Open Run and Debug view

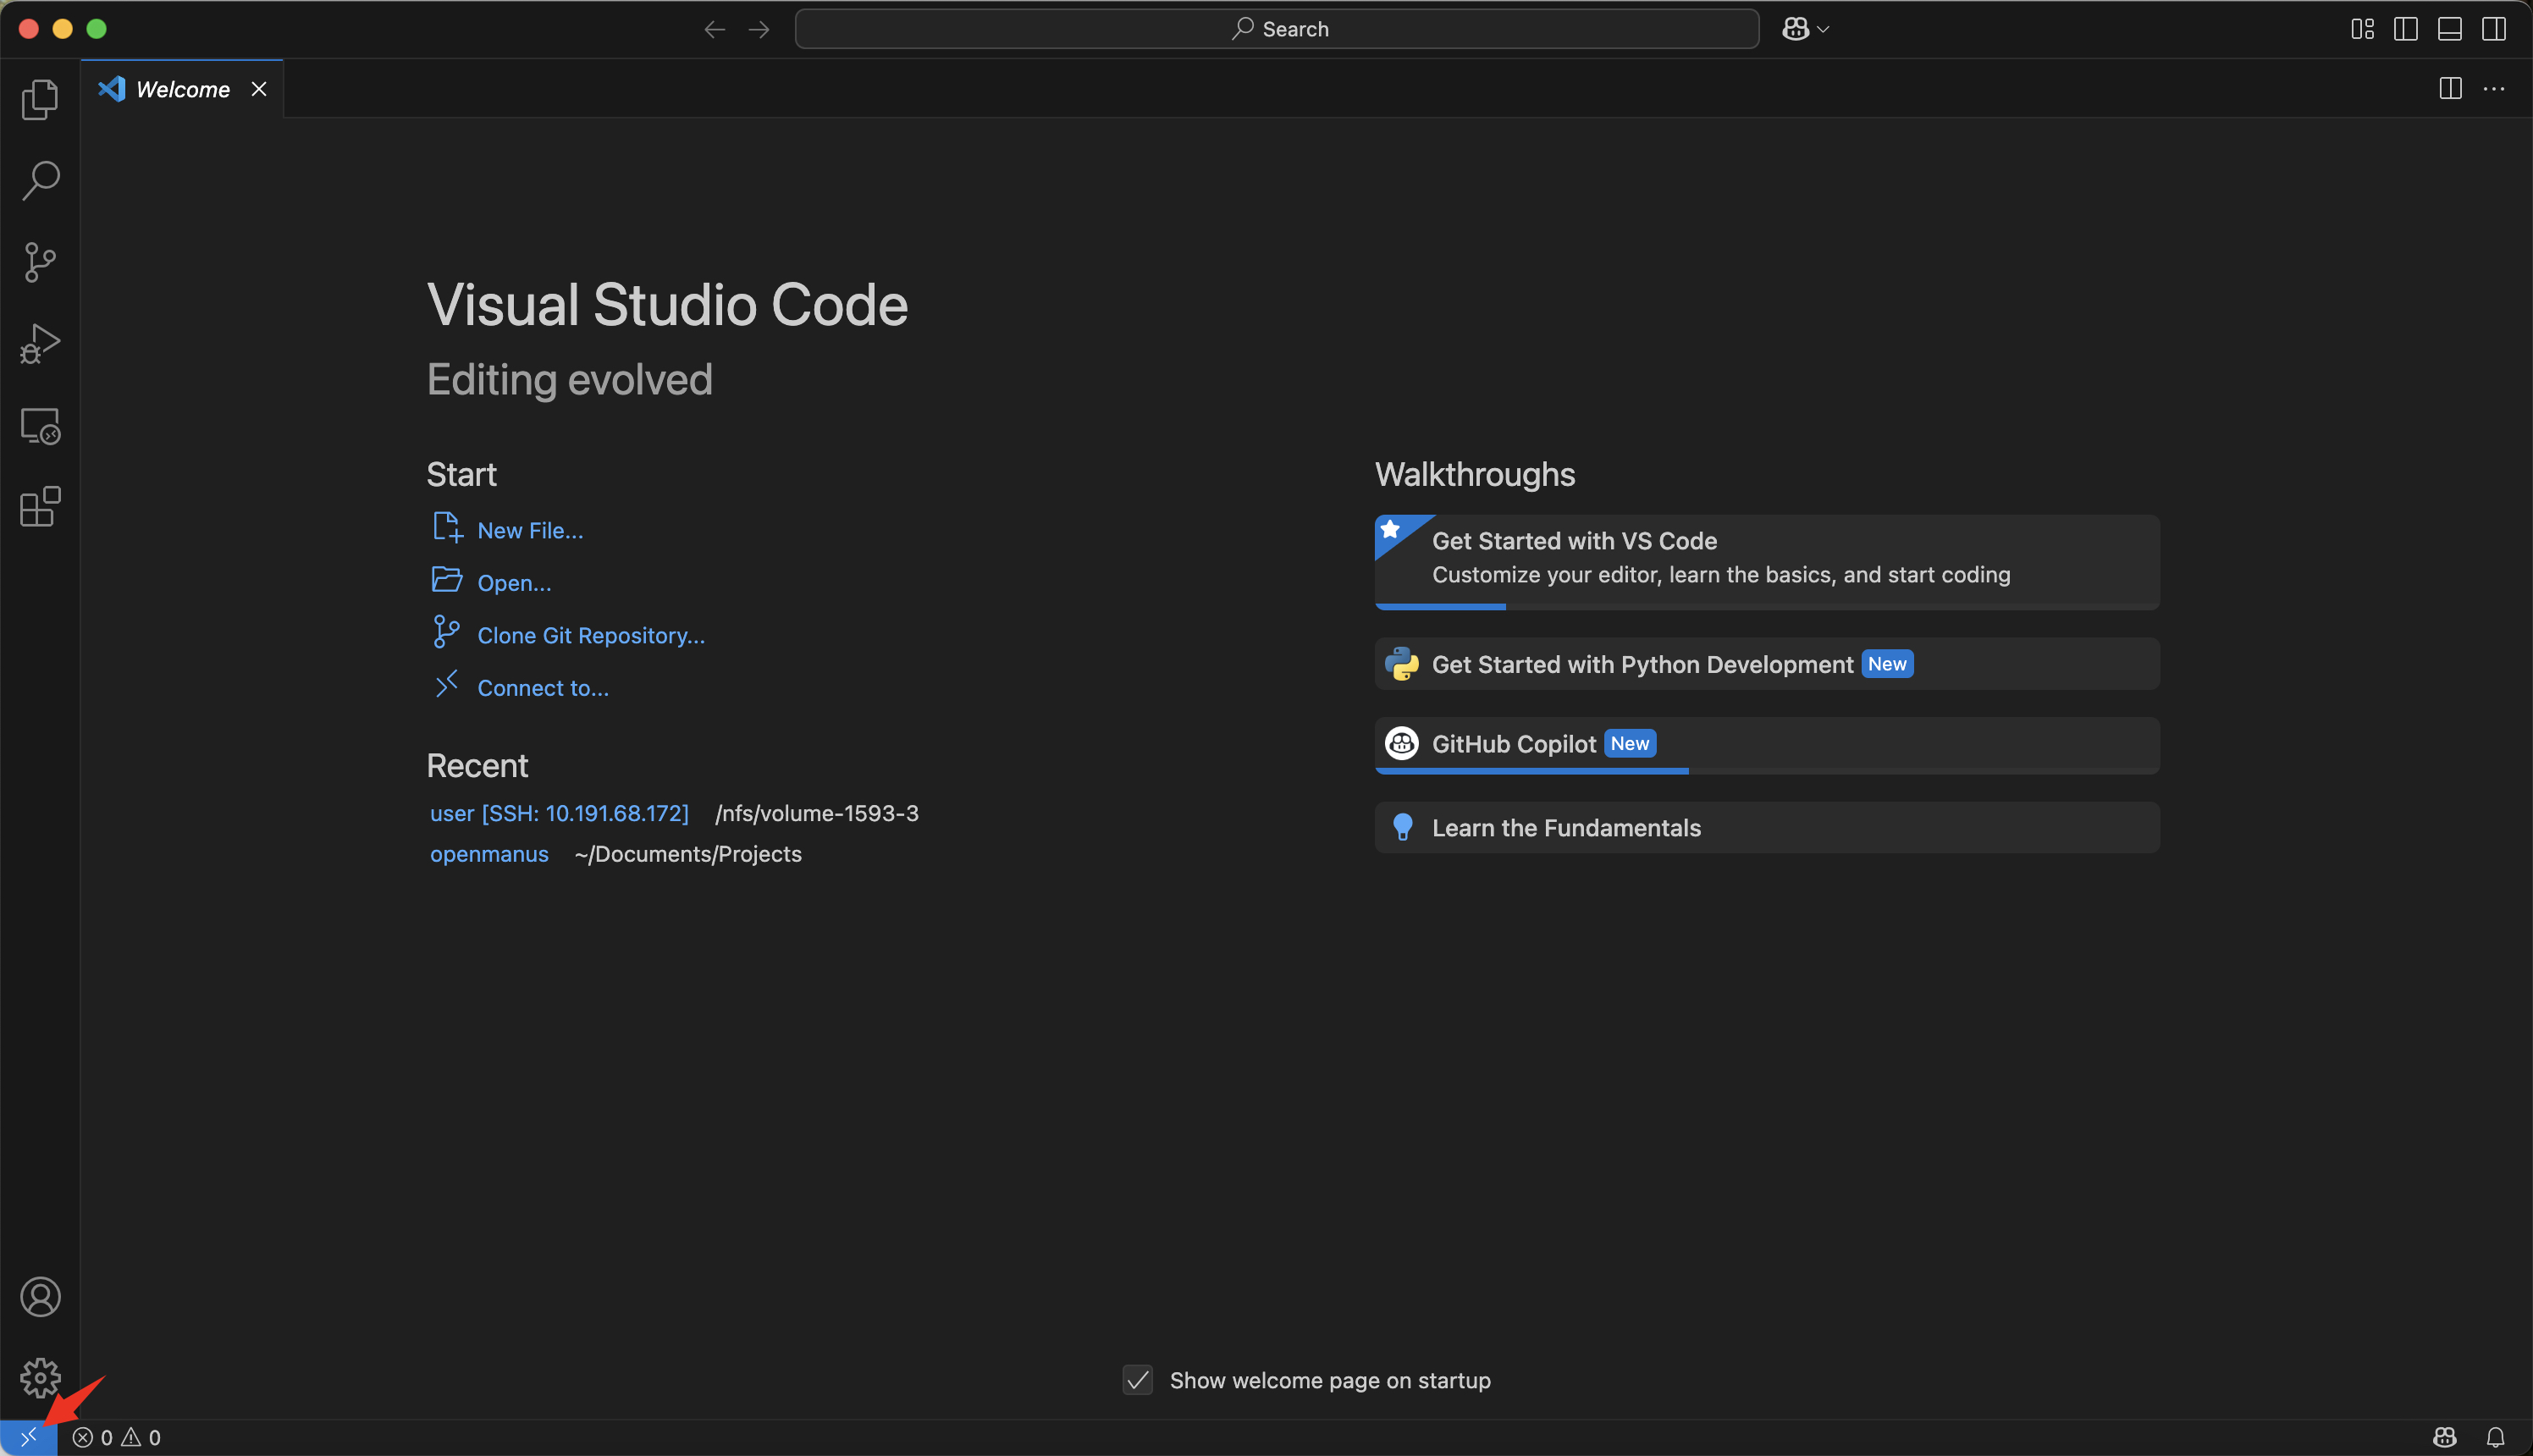(40, 344)
